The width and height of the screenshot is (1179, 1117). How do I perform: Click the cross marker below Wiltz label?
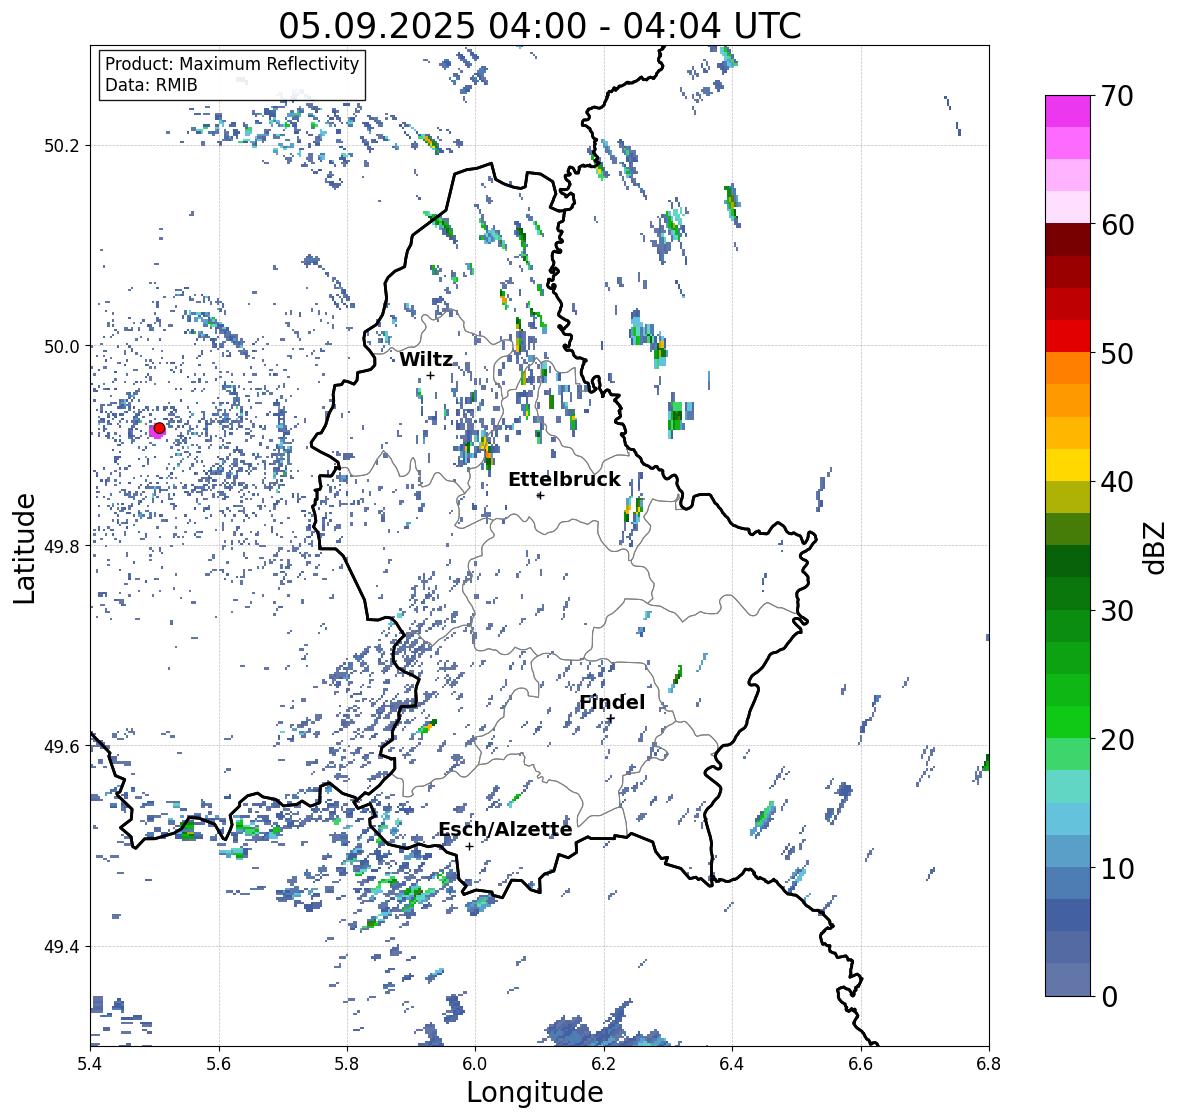[x=430, y=375]
